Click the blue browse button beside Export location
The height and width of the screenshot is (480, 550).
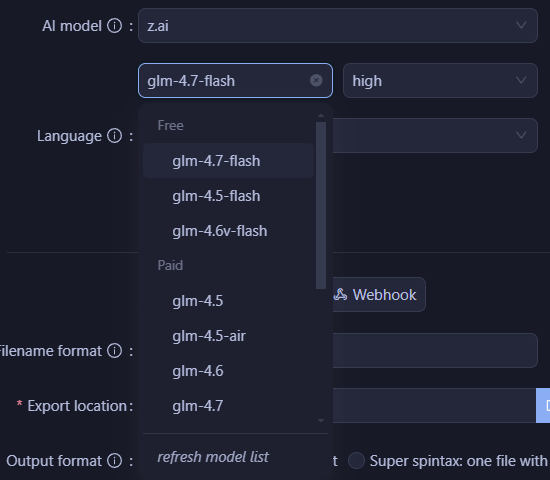click(543, 406)
